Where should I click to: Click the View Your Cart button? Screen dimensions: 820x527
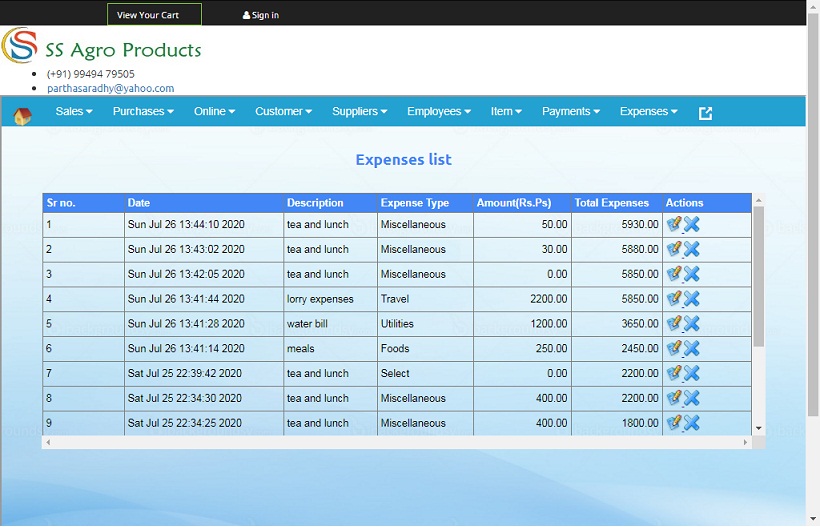[x=154, y=15]
